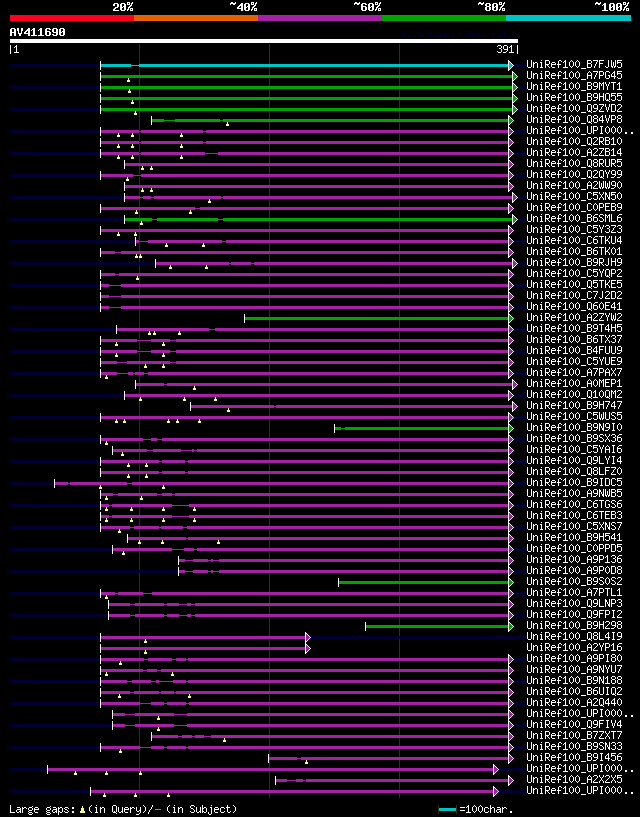Viewport: 640px width, 817px height.
Task: Select the white AV411690 query sequence bar
Action: 264,41
